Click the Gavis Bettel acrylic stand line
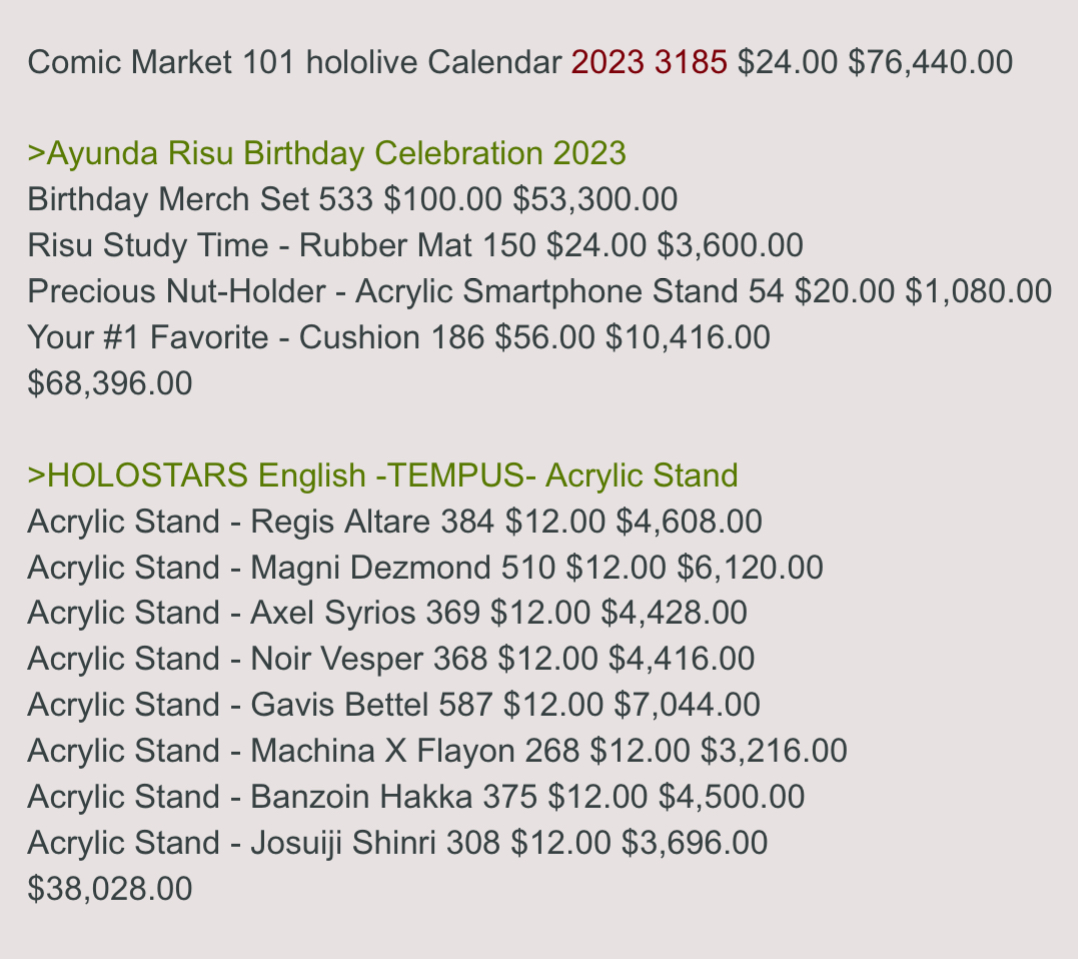The image size is (1078, 959). 394,705
